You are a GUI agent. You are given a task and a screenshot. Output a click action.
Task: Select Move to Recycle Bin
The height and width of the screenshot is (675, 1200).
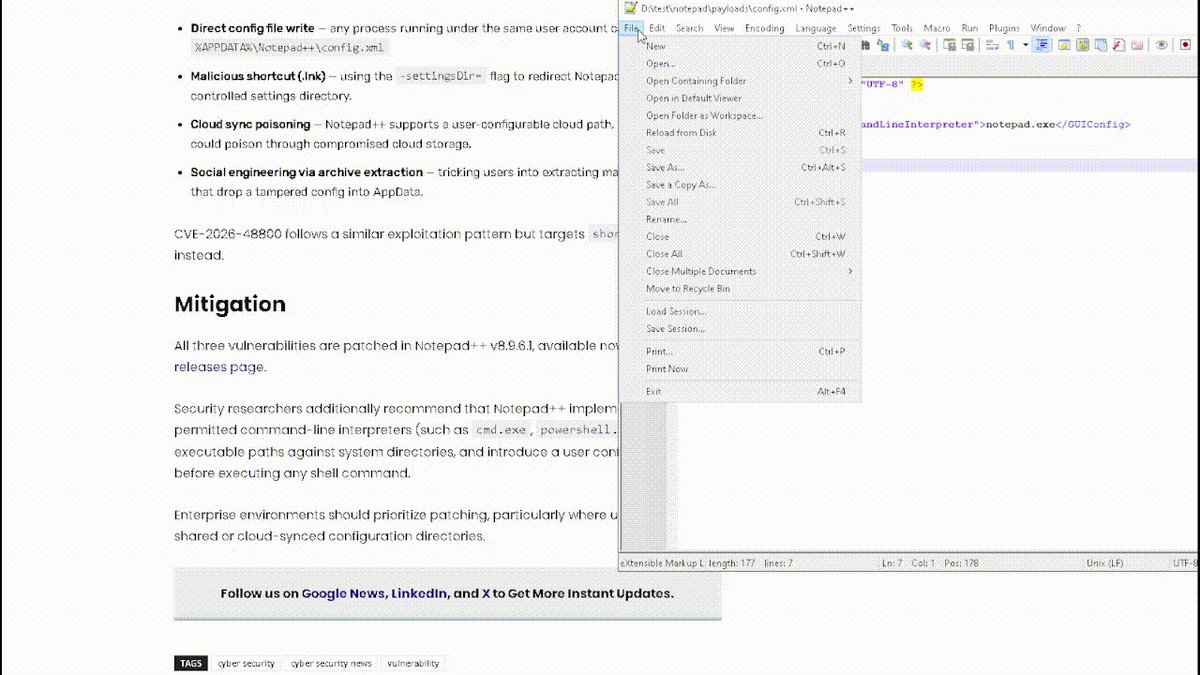tap(740, 289)
